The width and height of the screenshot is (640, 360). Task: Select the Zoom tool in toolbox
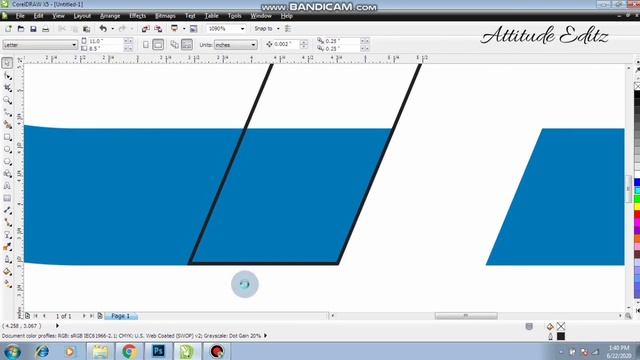coord(7,100)
